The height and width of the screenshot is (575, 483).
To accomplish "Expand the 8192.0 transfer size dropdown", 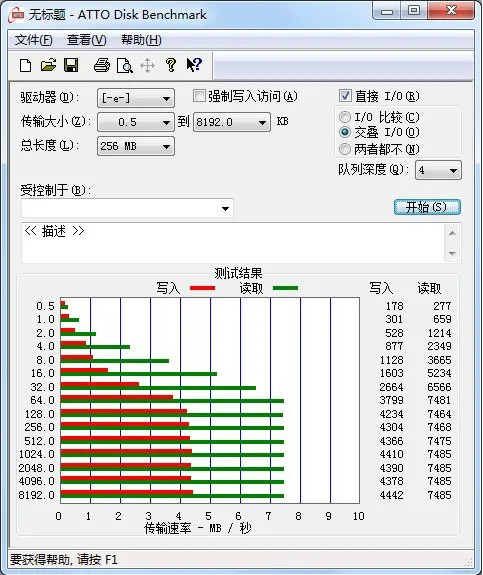I will (x=232, y=122).
